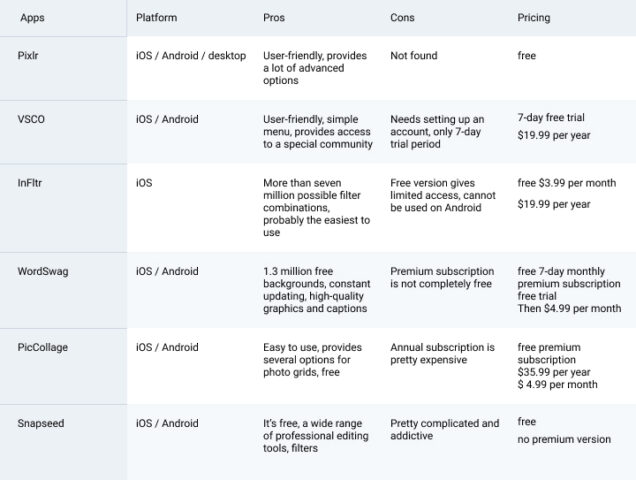This screenshot has height=480, width=636.
Task: Click the Pros column header
Action: tap(274, 18)
